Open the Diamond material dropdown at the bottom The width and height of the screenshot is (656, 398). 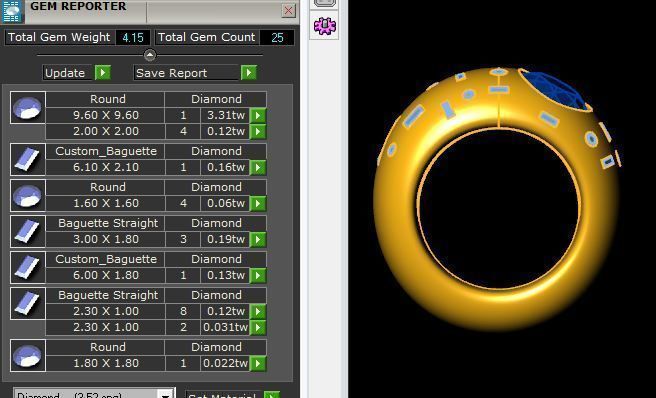165,395
